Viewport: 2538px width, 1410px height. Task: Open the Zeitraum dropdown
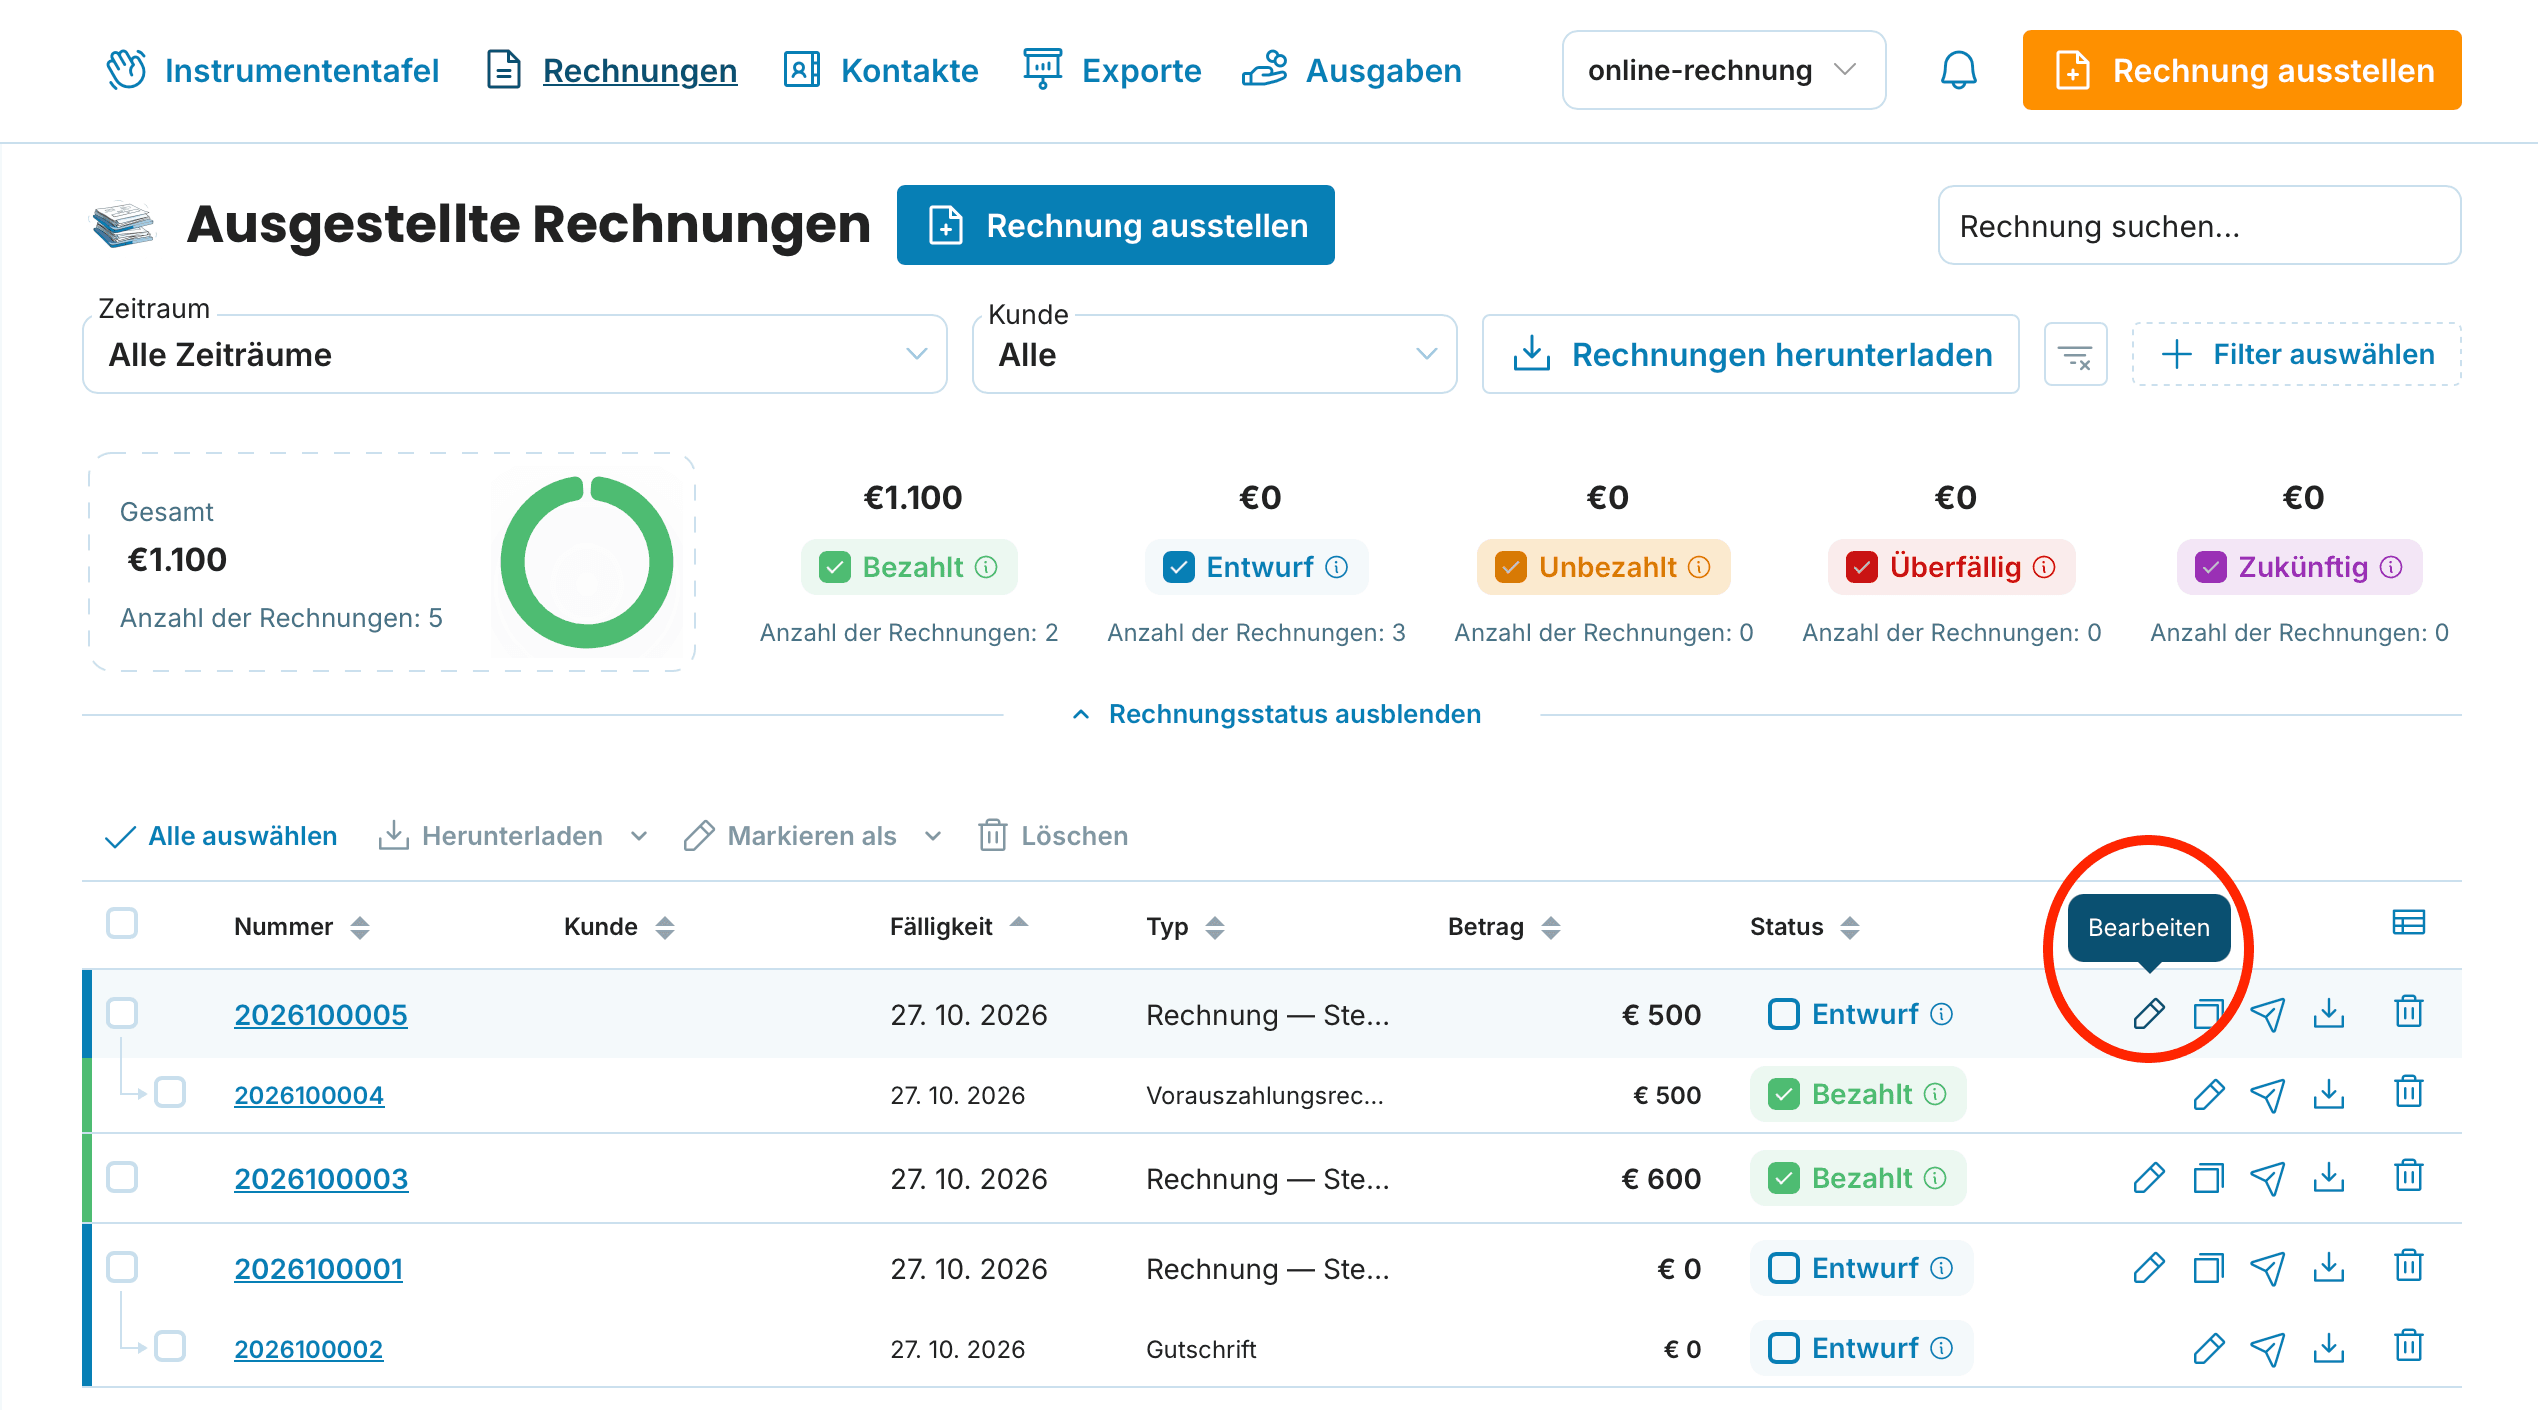click(514, 355)
